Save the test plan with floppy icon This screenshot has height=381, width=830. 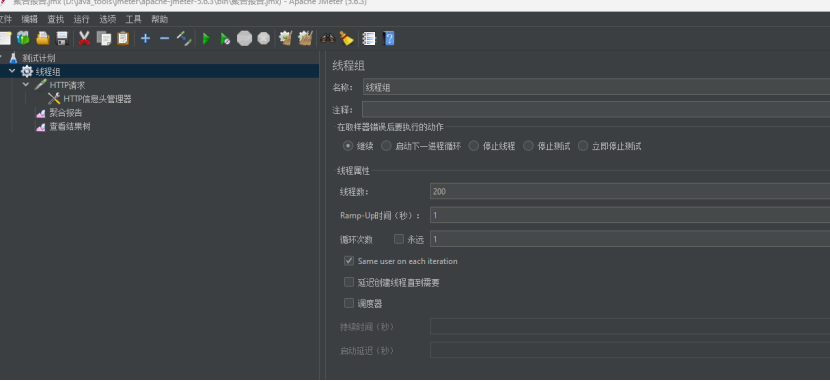point(62,38)
